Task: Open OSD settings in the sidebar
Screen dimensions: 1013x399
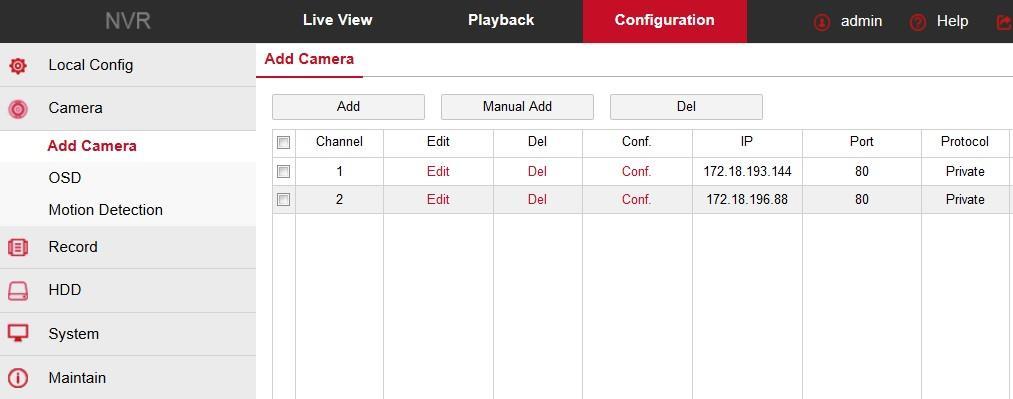Action: (65, 178)
